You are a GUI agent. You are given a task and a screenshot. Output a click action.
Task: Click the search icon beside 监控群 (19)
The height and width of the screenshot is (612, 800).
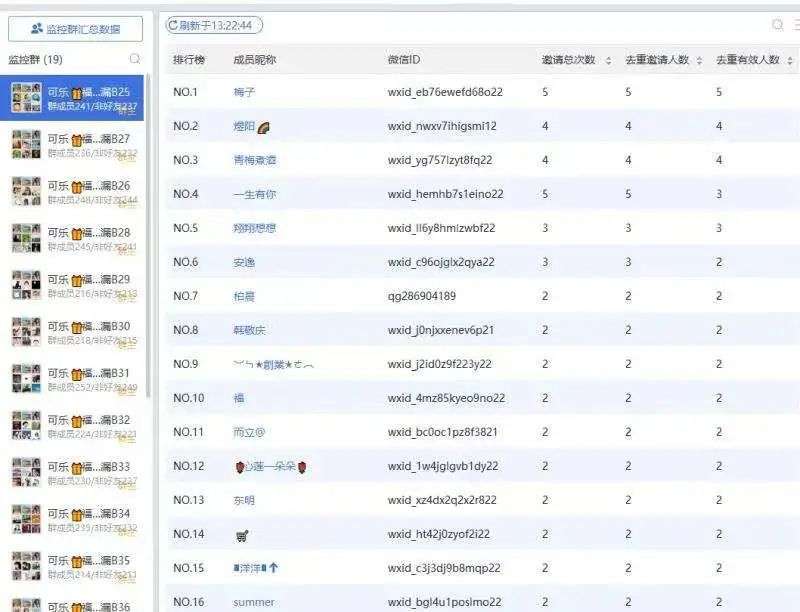click(135, 60)
